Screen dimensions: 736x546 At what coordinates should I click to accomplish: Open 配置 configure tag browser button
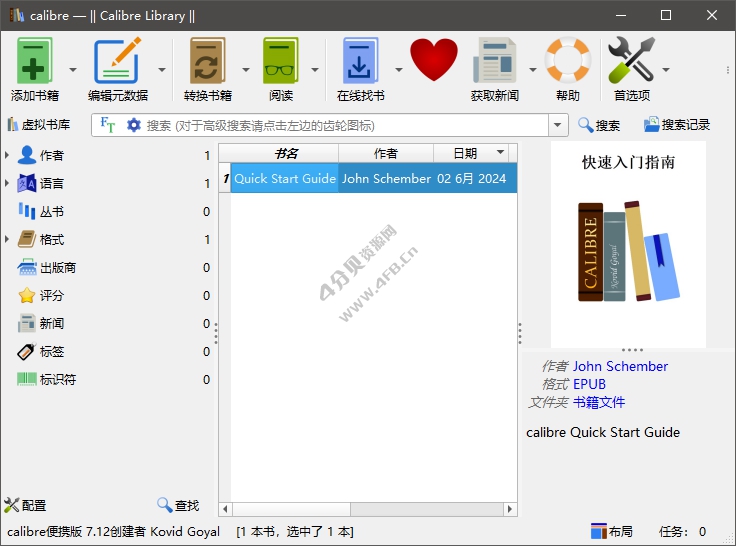pyautogui.click(x=25, y=505)
